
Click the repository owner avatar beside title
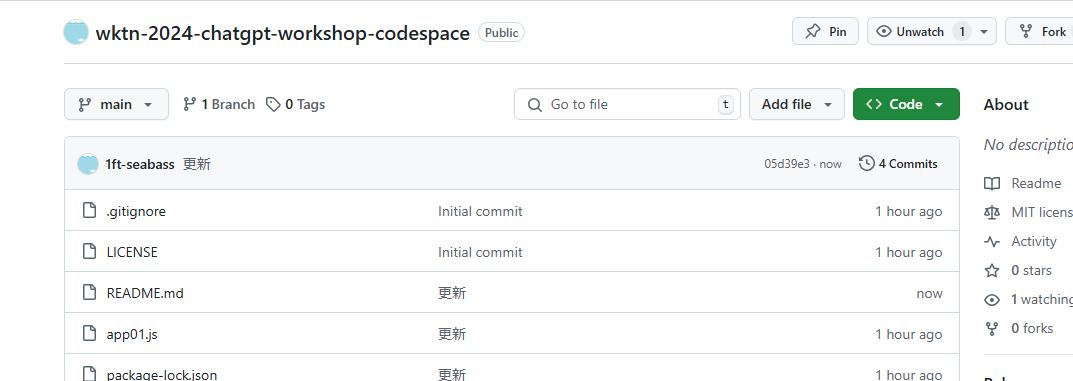(76, 32)
